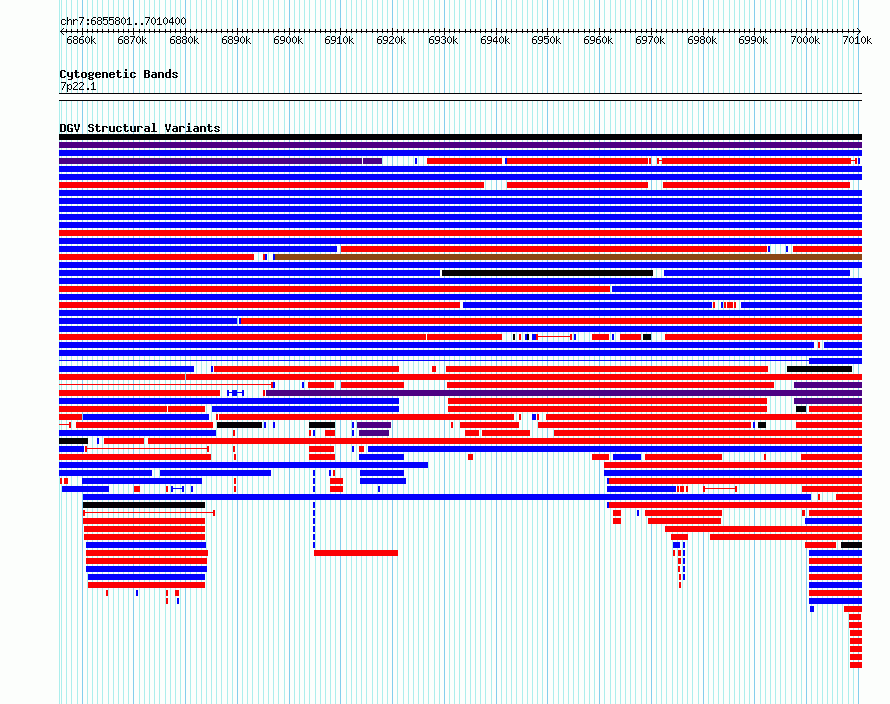Select the full-width black variant bar at top

point(460,137)
